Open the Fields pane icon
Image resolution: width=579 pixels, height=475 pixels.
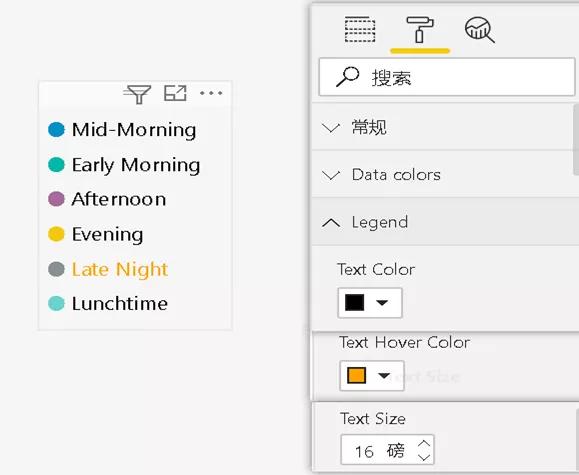click(360, 29)
